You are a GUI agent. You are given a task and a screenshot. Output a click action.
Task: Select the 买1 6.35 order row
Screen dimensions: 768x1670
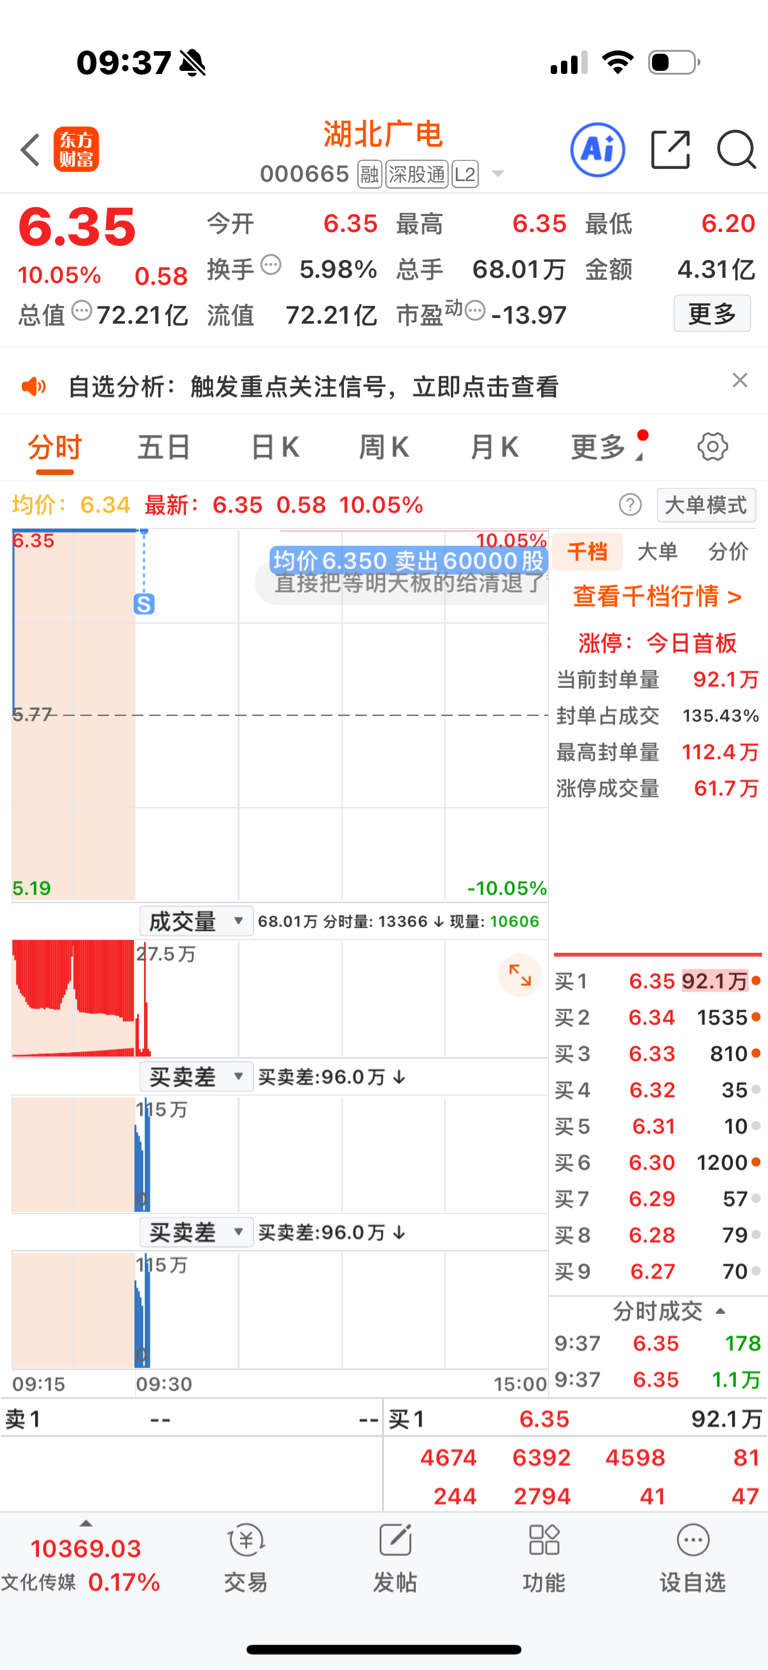click(x=657, y=981)
